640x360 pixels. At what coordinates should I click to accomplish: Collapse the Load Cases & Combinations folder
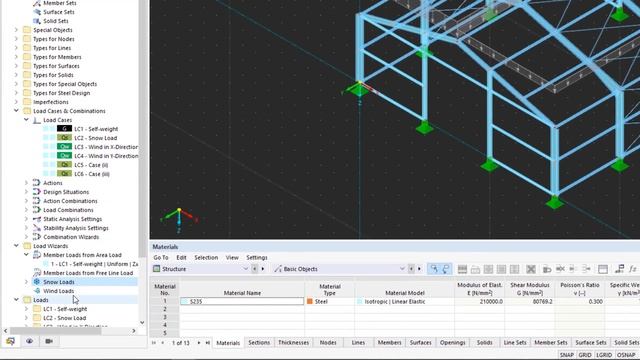[16, 111]
